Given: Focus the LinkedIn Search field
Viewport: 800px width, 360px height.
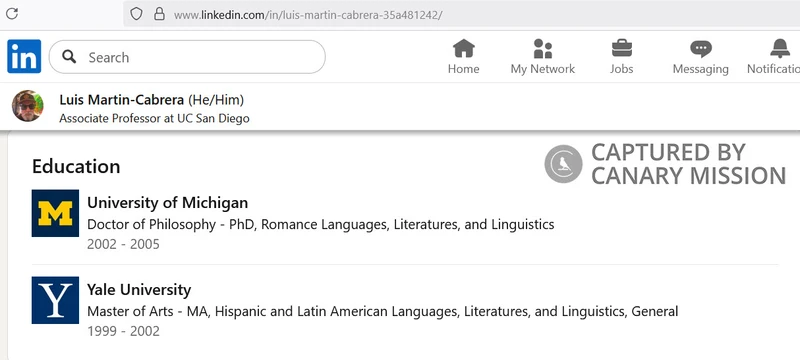Looking at the screenshot, I should [187, 57].
